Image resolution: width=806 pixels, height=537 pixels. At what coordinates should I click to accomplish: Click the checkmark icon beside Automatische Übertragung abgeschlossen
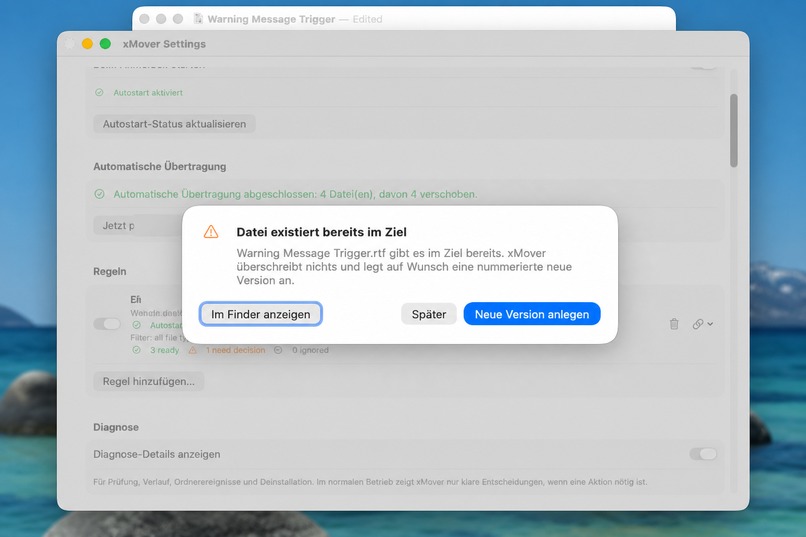99,194
